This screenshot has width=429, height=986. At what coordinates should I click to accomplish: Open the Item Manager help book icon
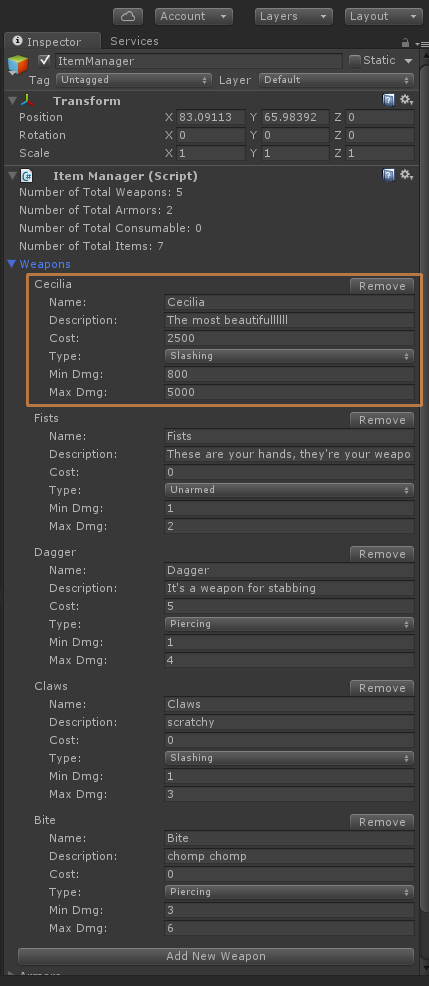click(389, 175)
